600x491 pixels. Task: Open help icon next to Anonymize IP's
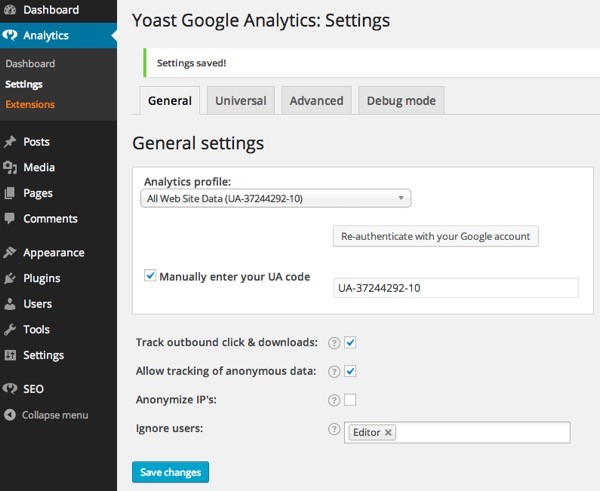point(334,400)
